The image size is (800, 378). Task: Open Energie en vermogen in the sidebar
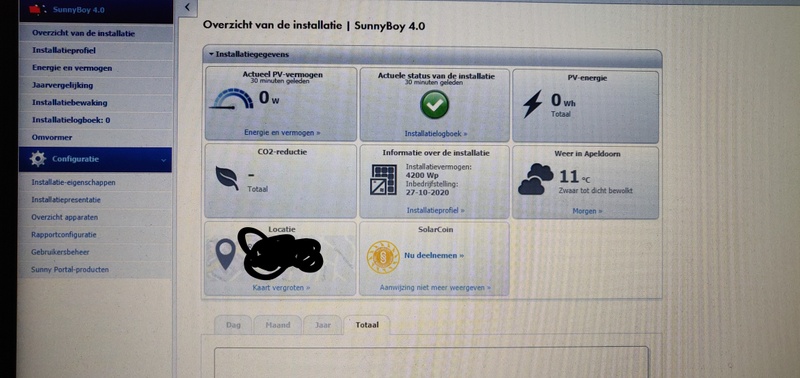(95, 68)
